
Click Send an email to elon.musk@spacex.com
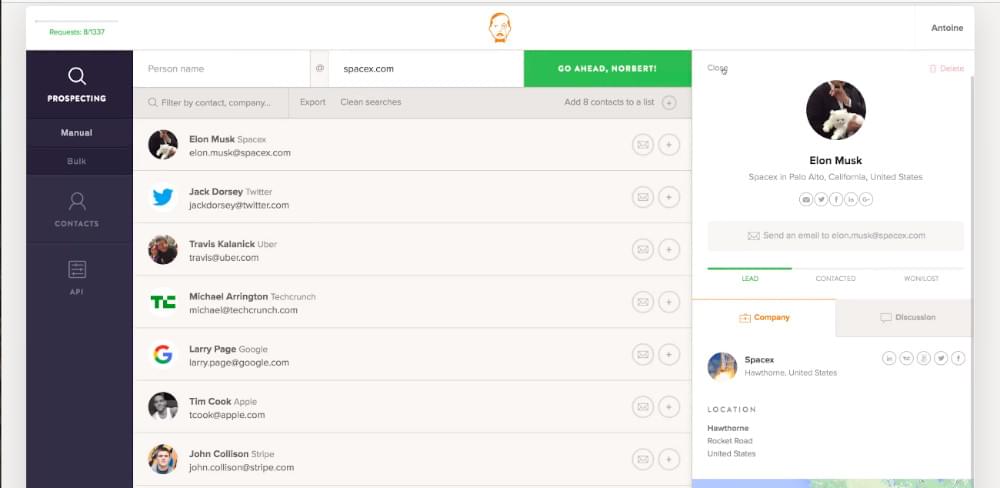coord(835,236)
